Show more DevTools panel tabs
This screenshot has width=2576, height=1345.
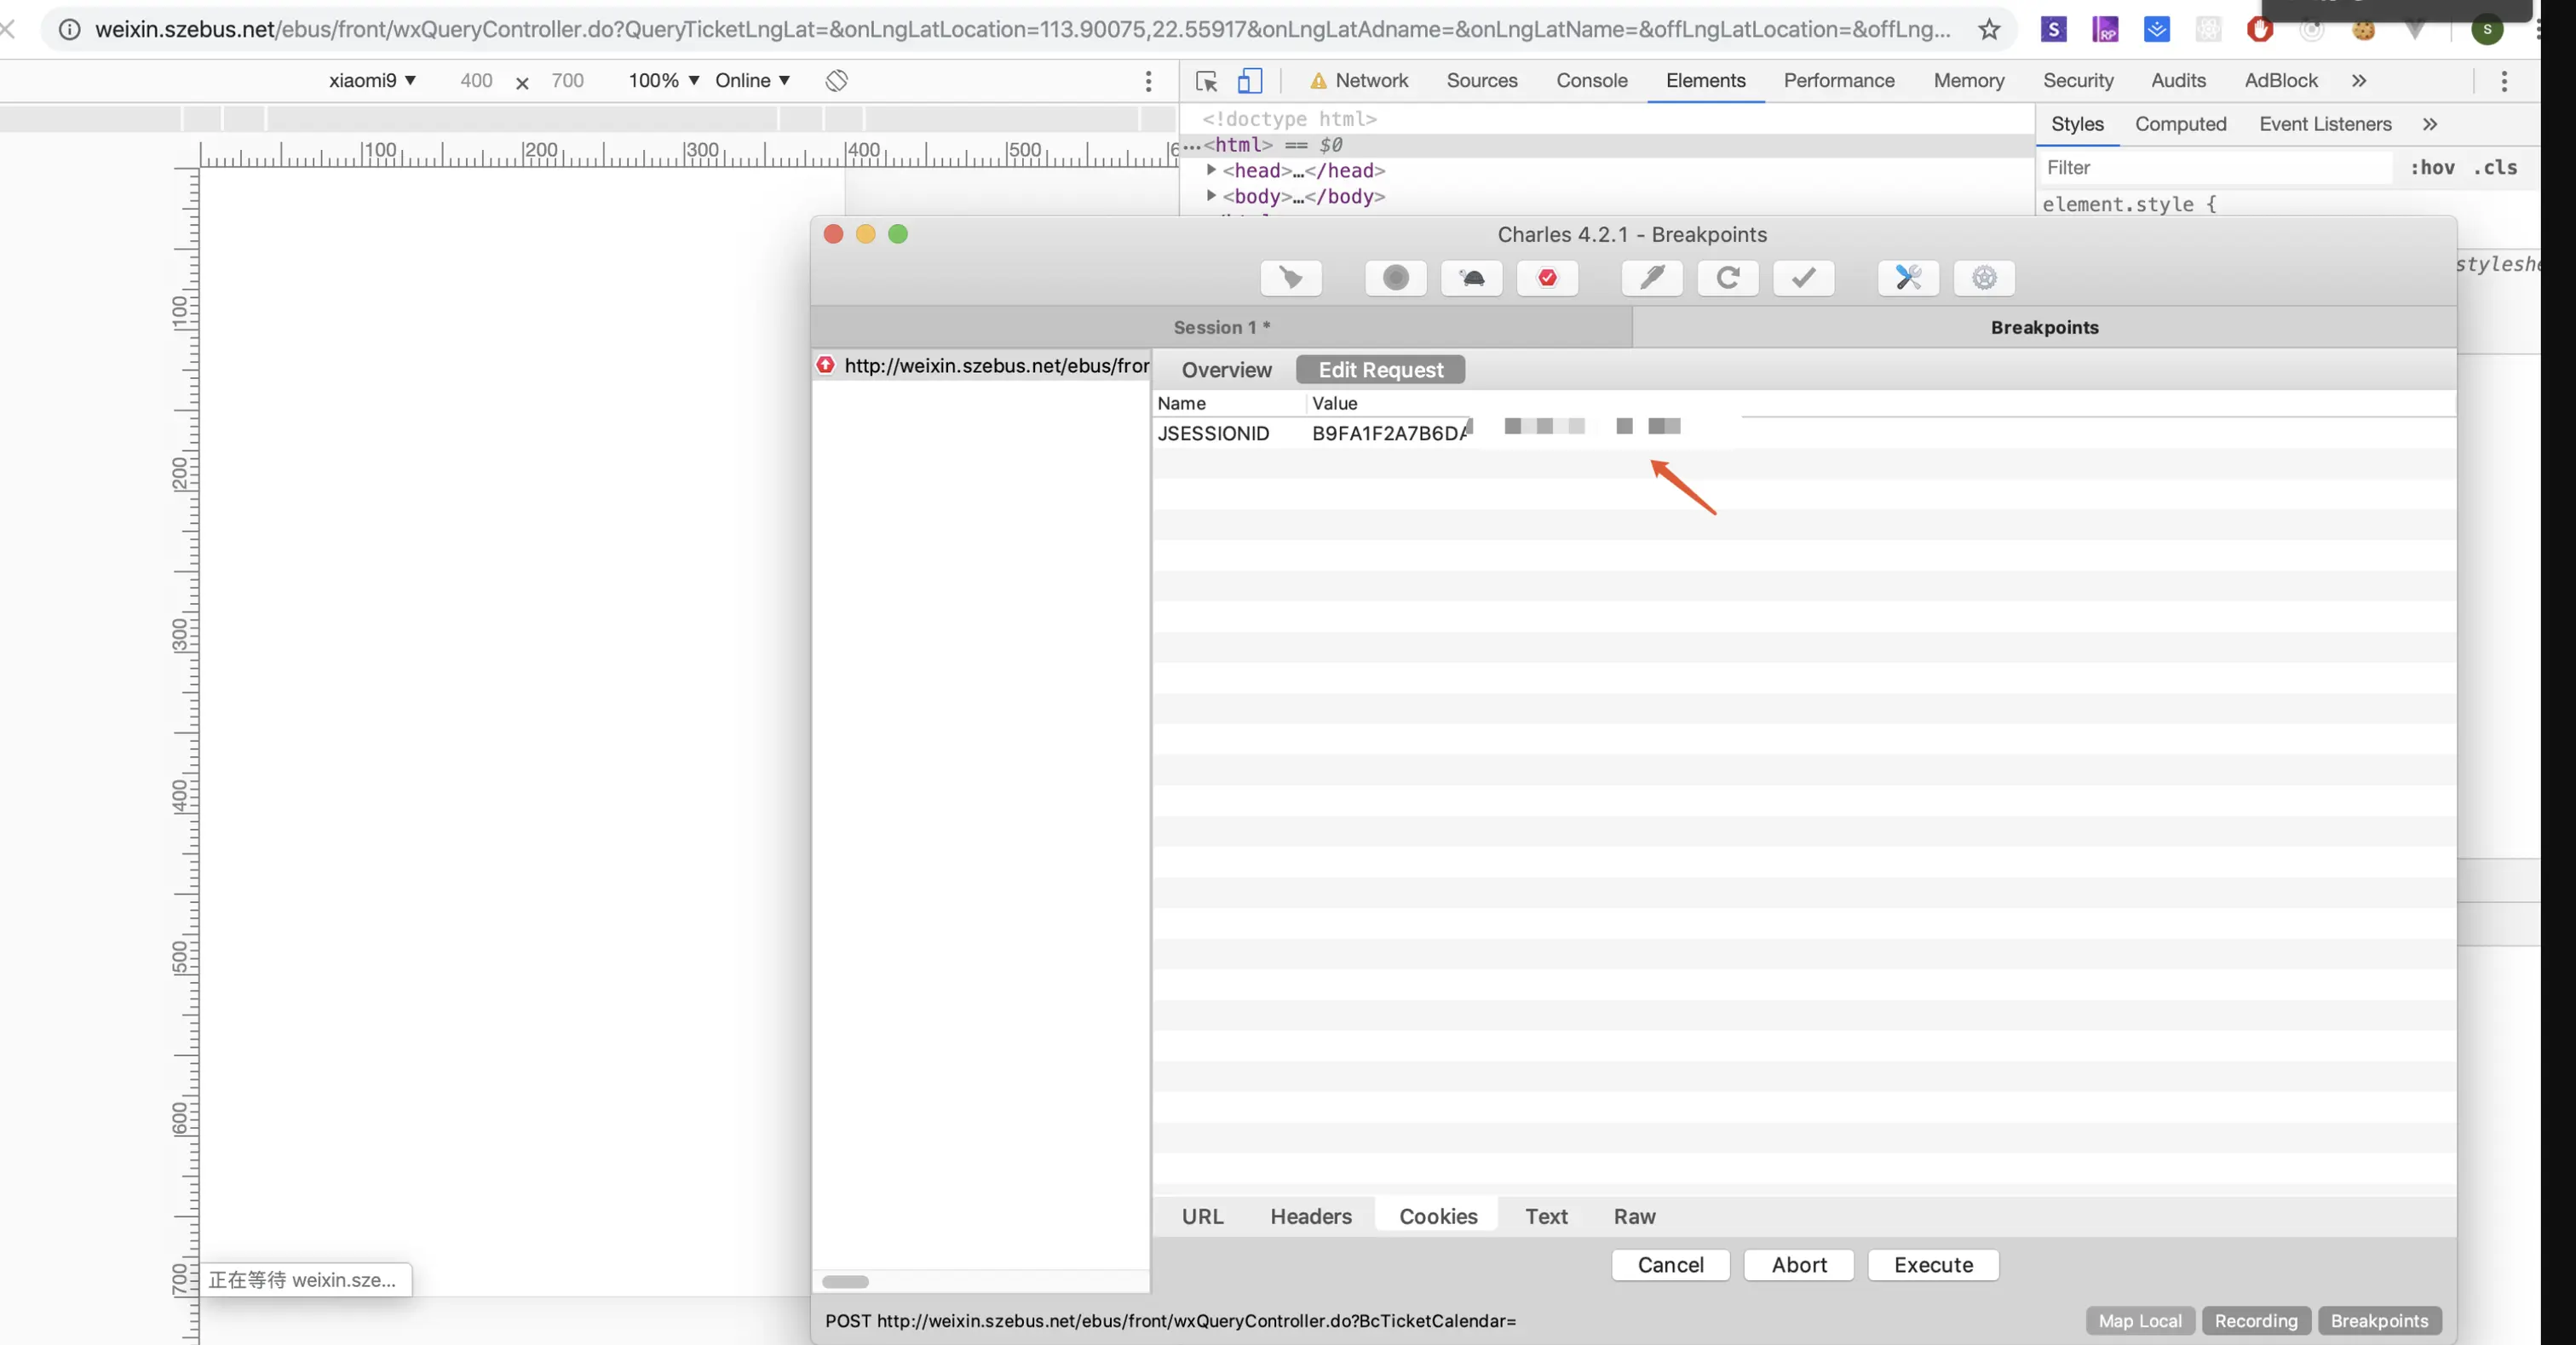(2359, 80)
